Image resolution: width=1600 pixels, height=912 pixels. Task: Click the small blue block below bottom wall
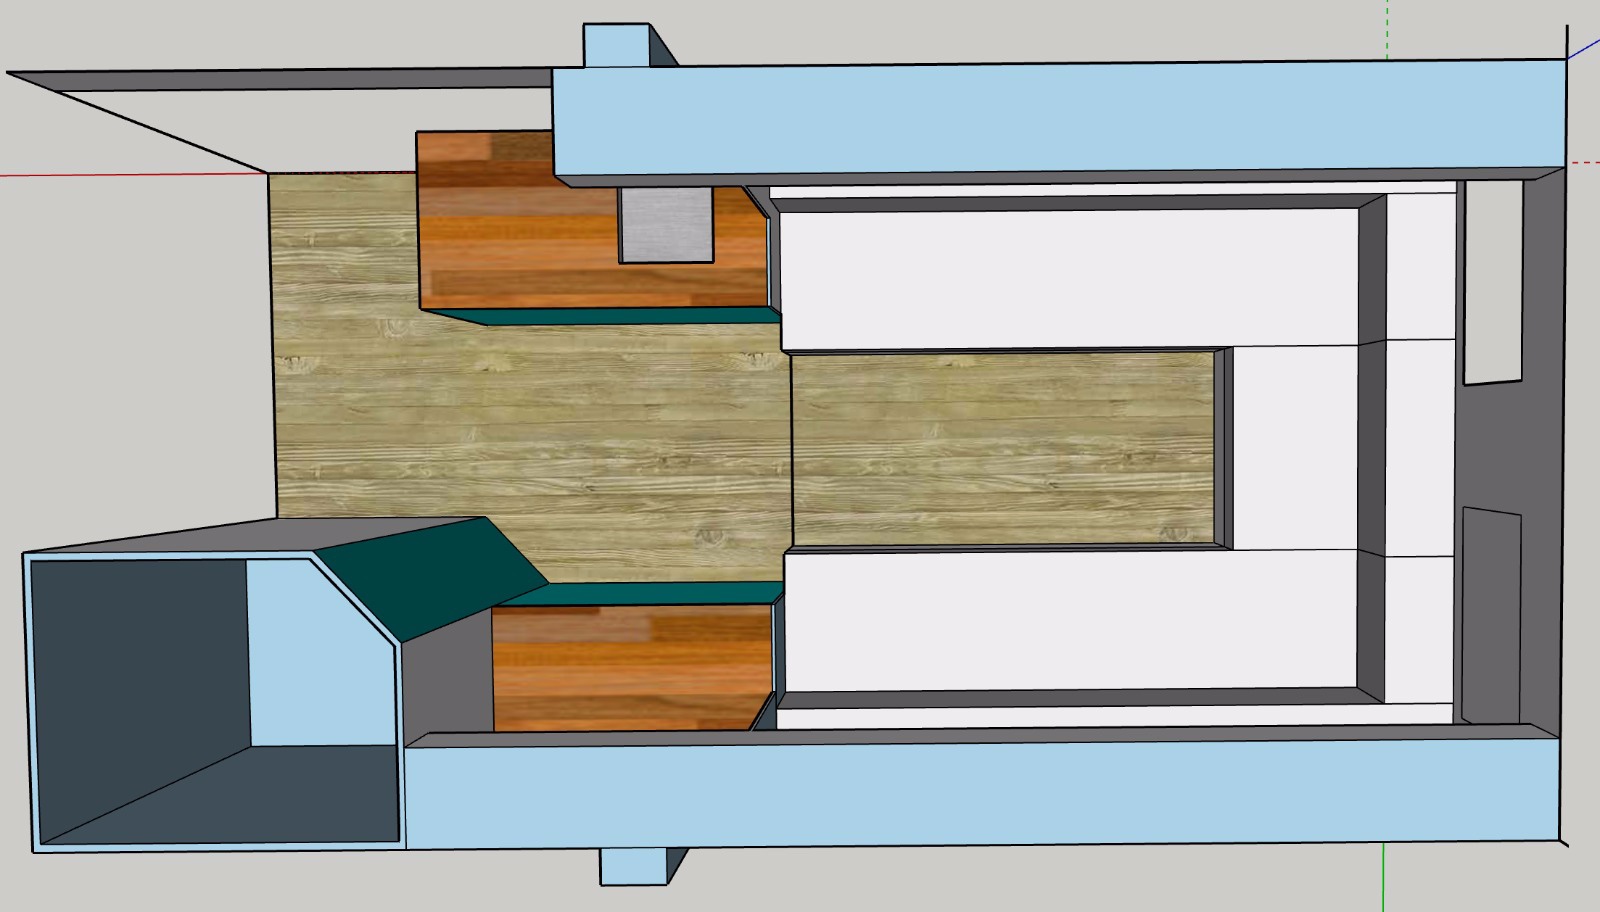634,866
